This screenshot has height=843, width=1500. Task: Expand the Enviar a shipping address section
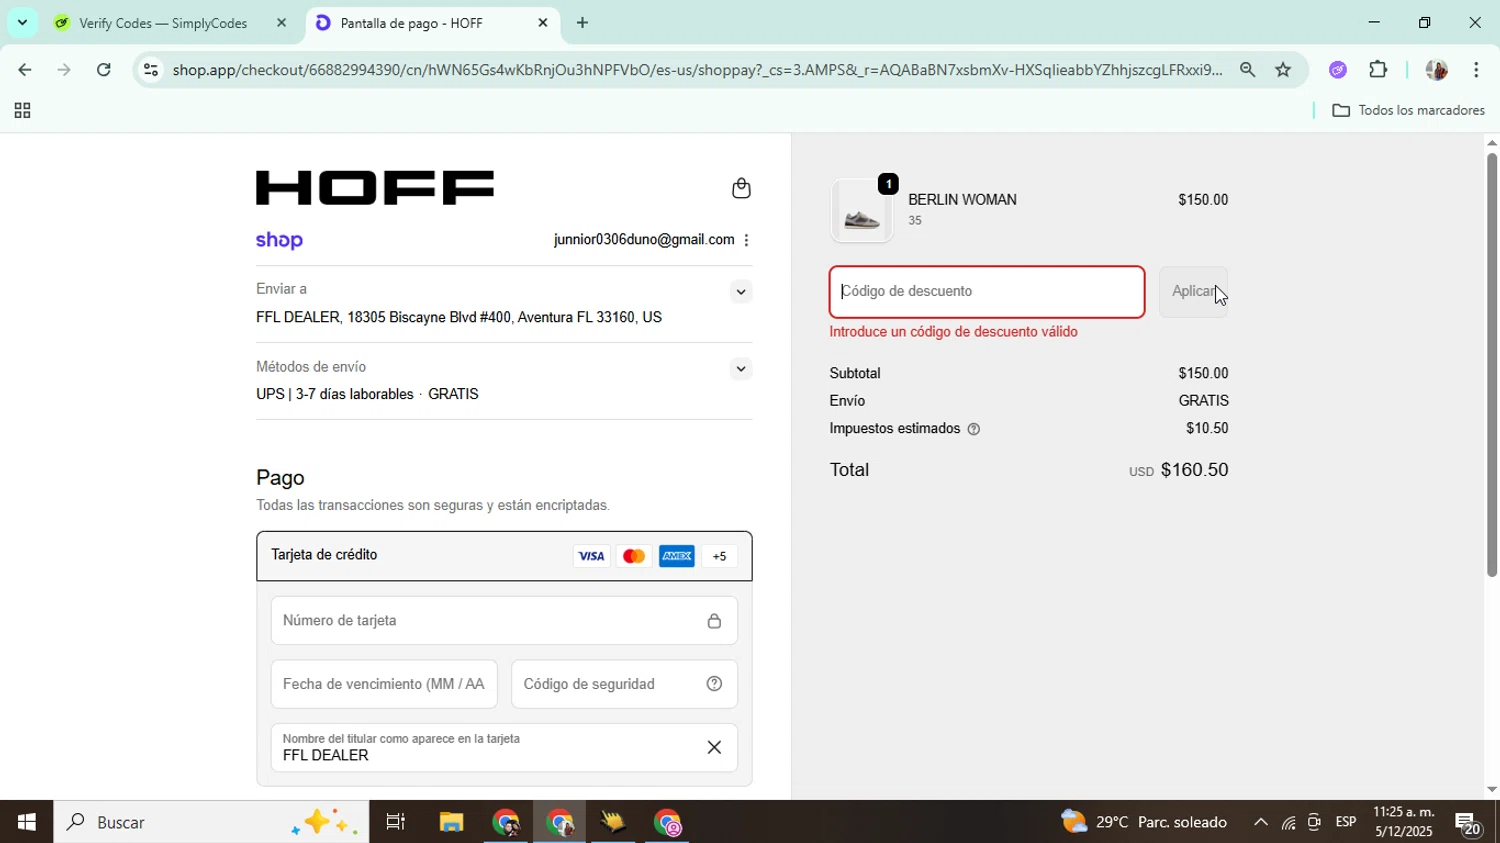click(x=740, y=292)
